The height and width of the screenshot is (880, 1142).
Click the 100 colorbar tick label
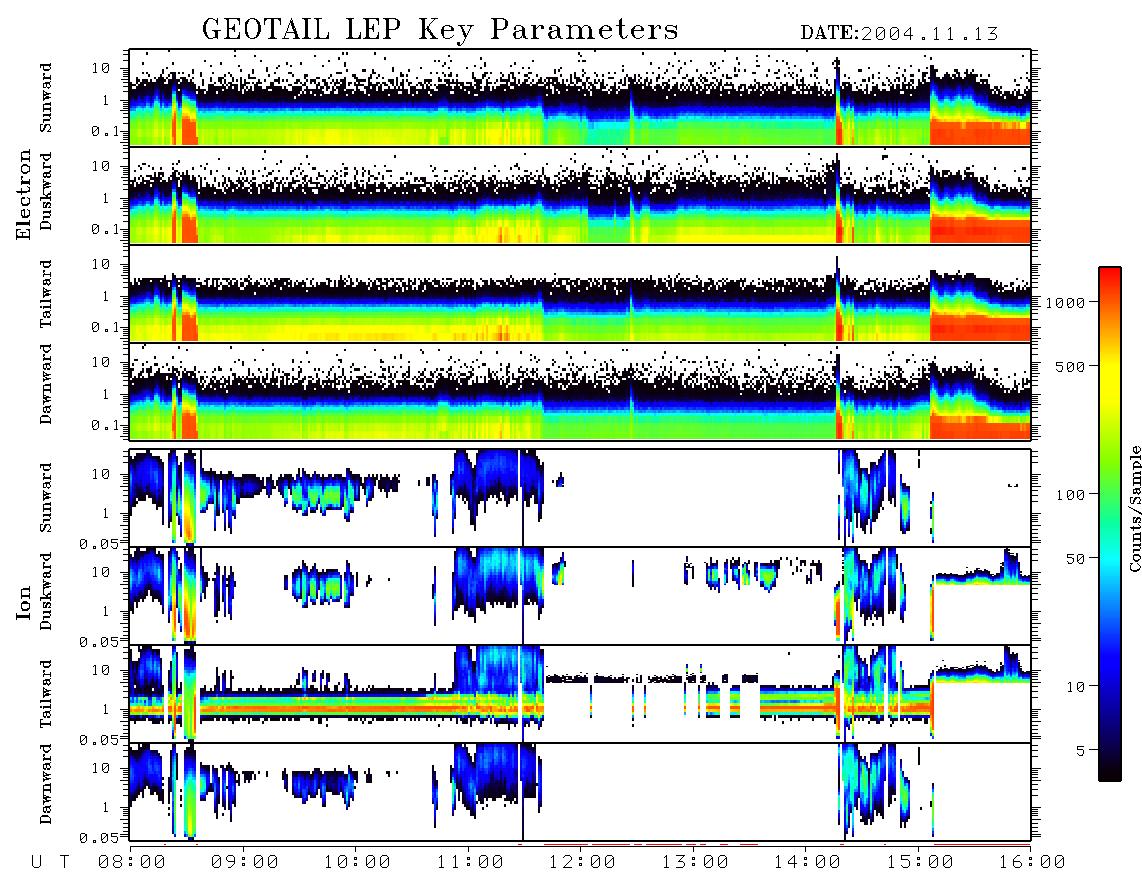(1070, 495)
